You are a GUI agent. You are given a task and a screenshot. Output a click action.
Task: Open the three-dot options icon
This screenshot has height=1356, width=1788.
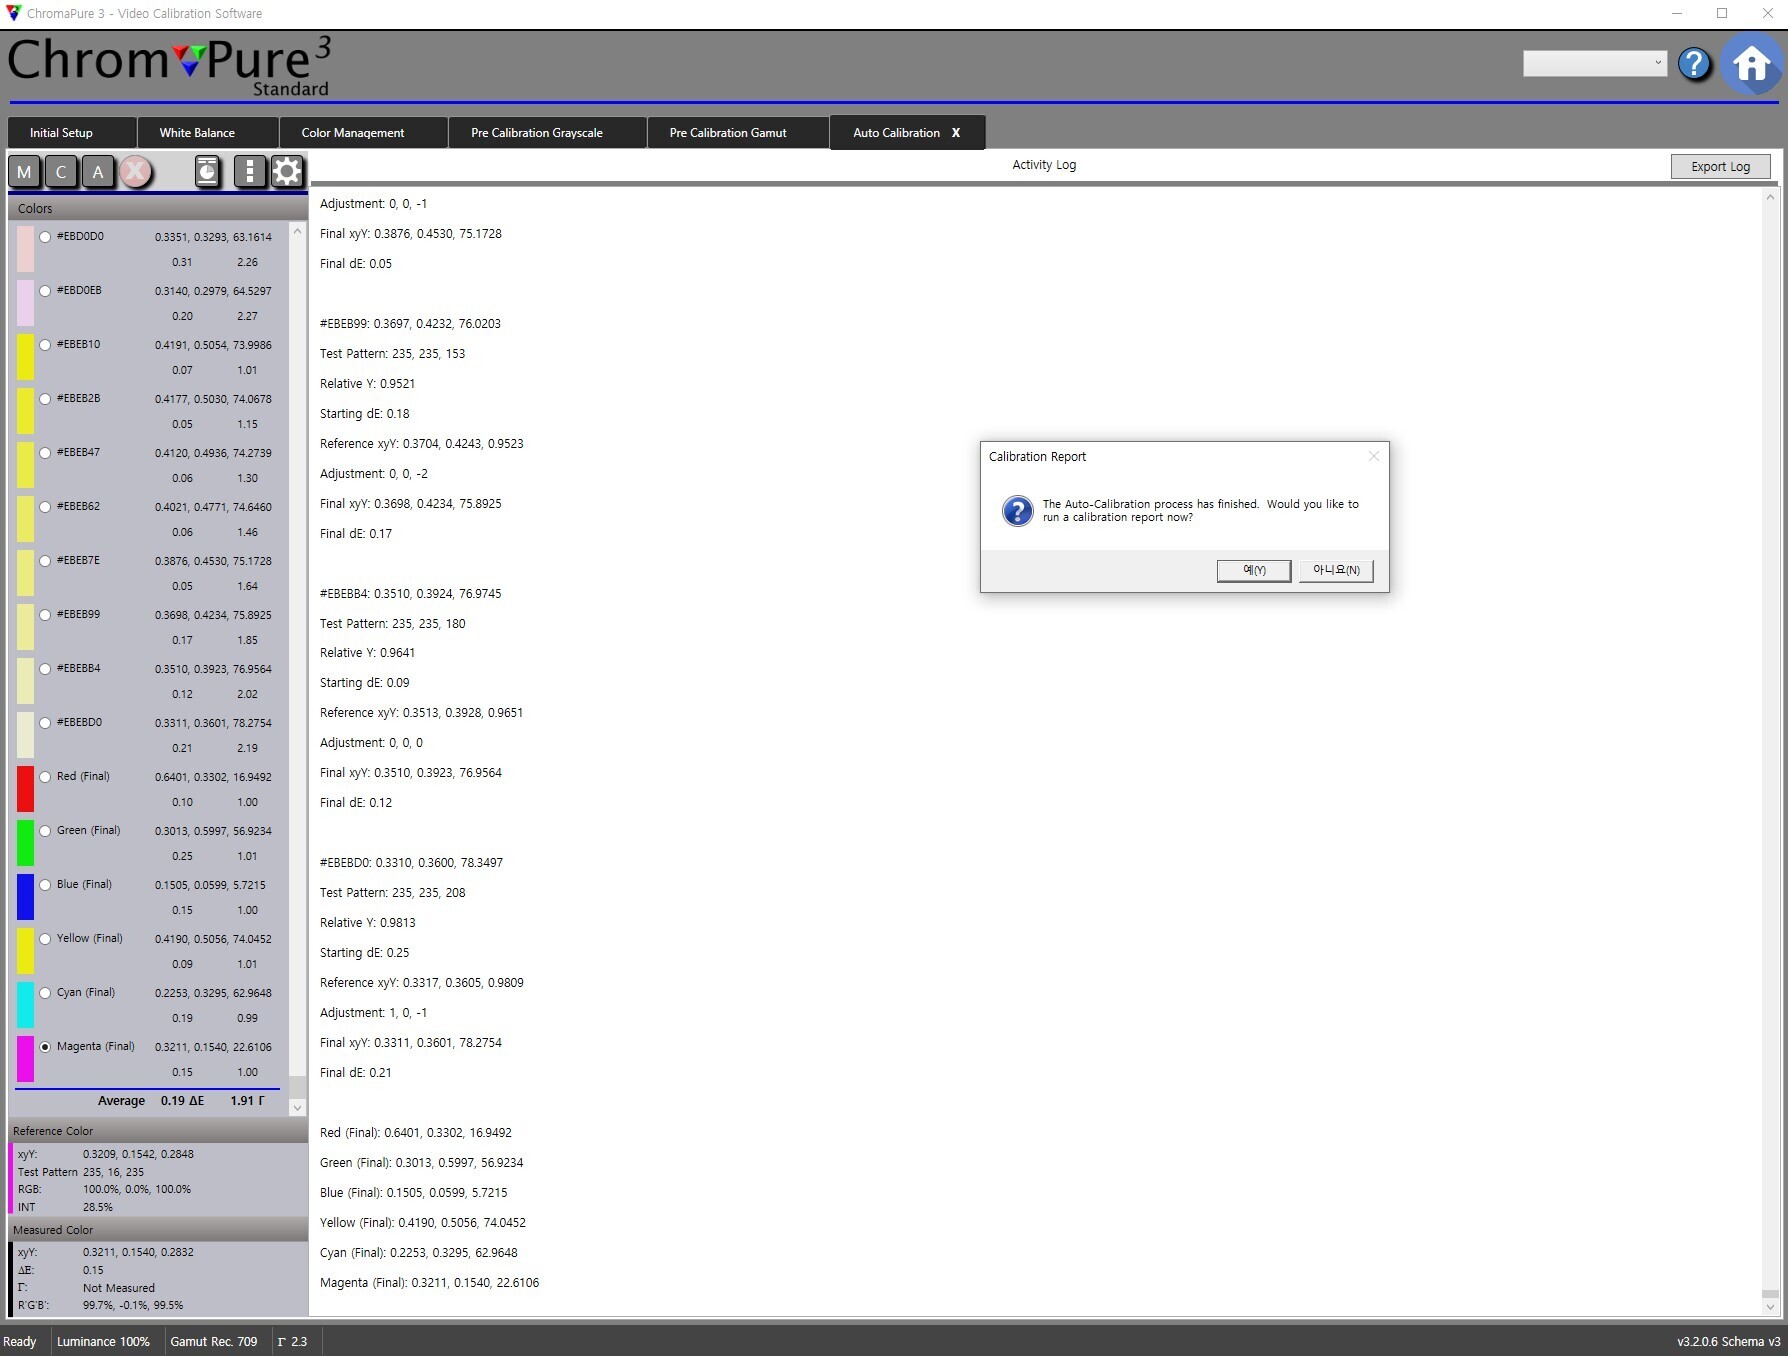[x=249, y=172]
